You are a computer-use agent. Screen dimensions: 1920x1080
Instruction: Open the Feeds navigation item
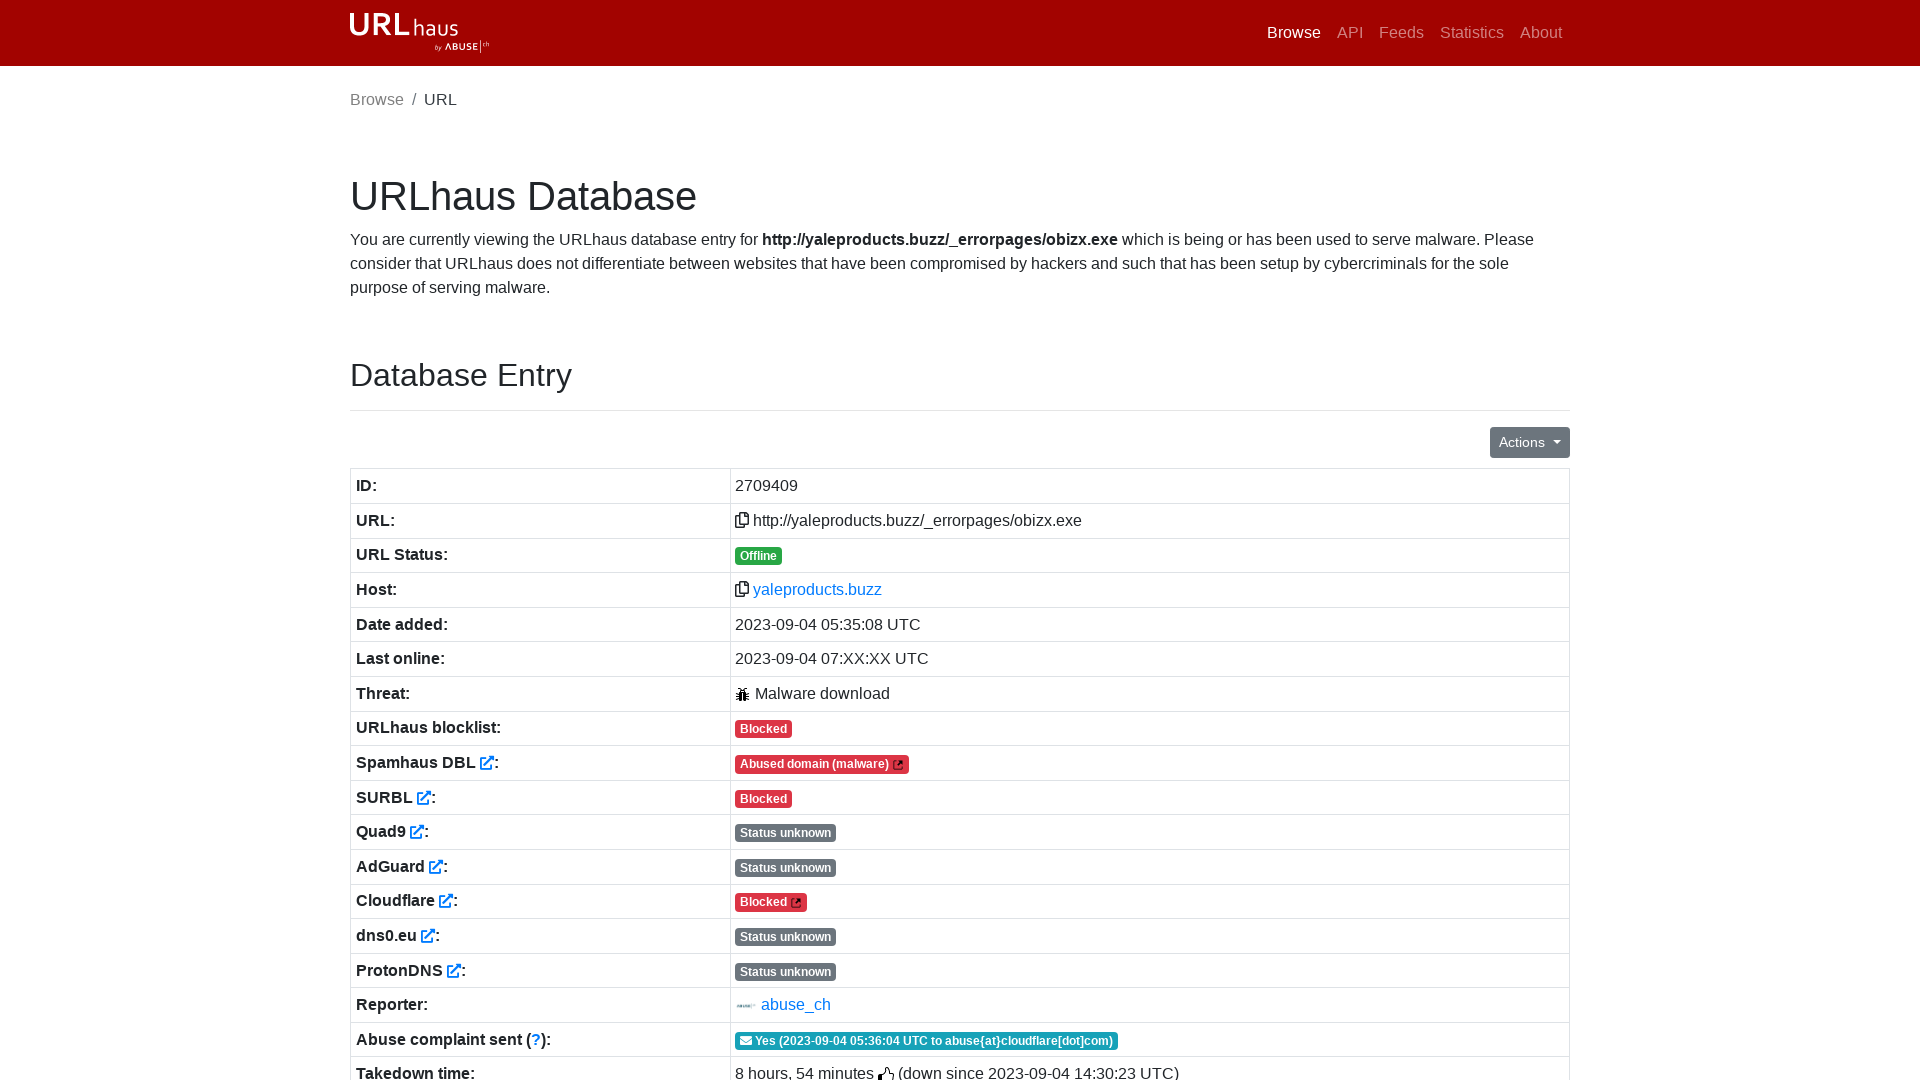[x=1400, y=33]
